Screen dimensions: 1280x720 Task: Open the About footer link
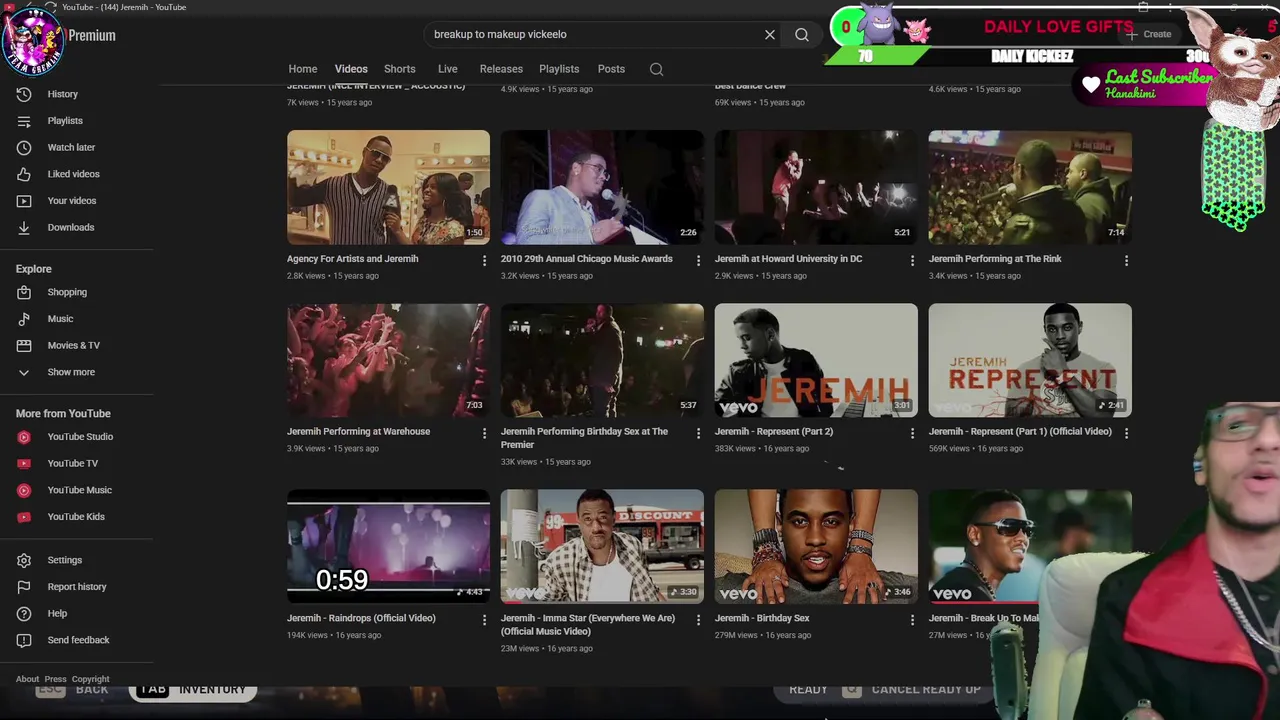(27, 679)
